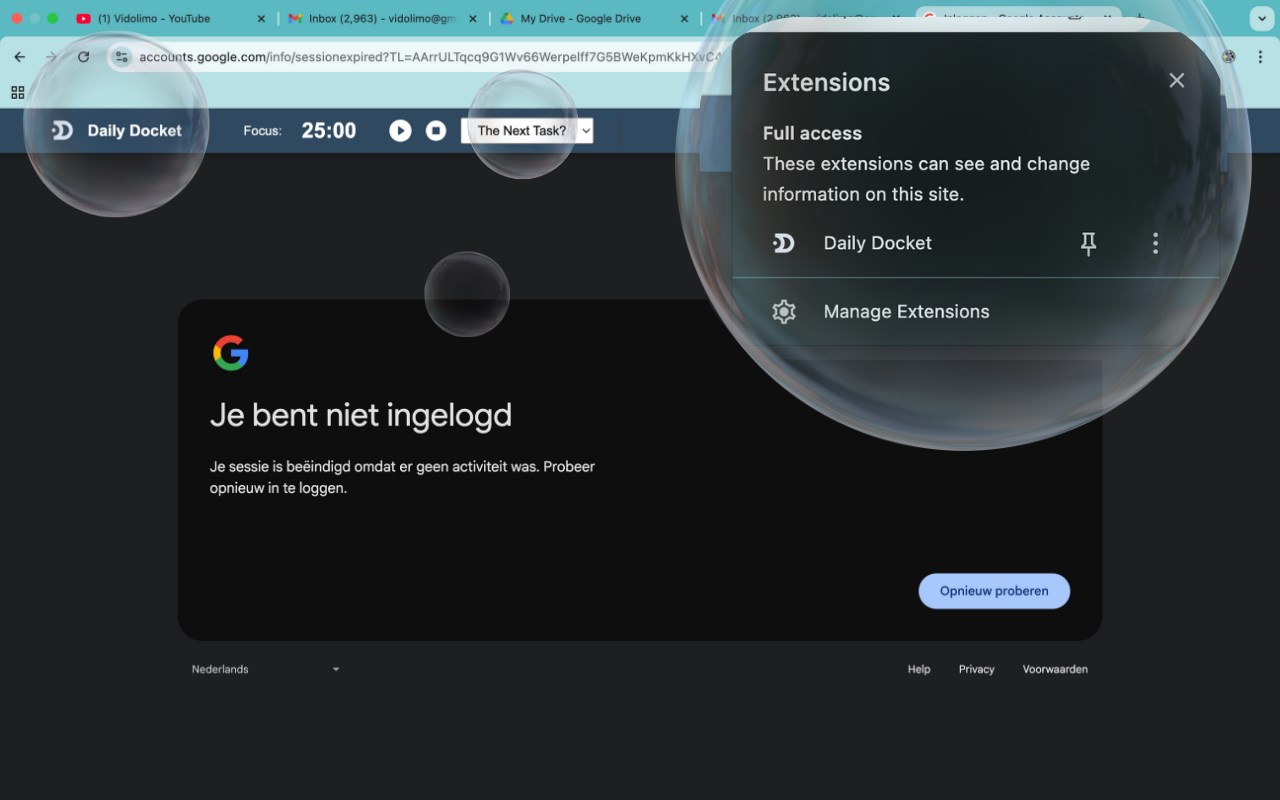This screenshot has height=800, width=1280.
Task: Open the Help link
Action: tap(919, 669)
